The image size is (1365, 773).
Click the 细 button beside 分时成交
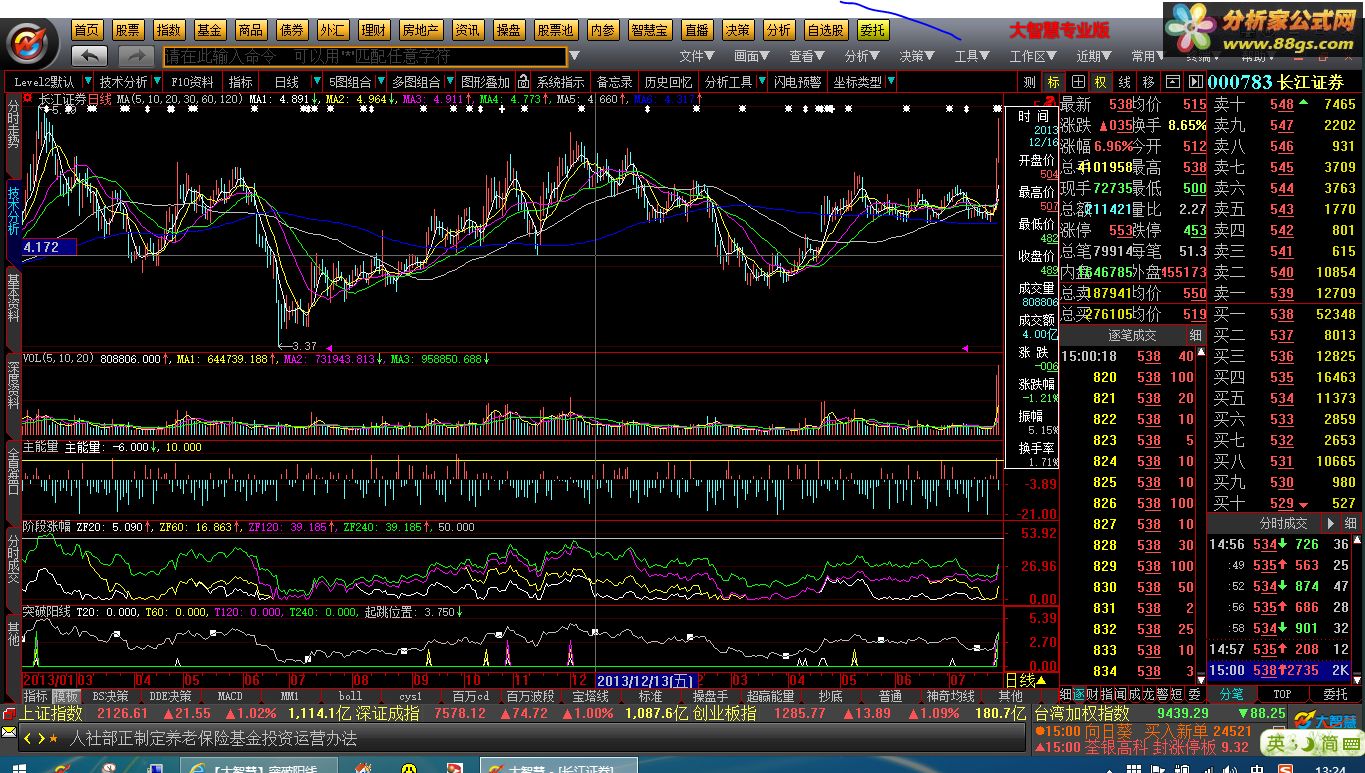coord(1350,523)
